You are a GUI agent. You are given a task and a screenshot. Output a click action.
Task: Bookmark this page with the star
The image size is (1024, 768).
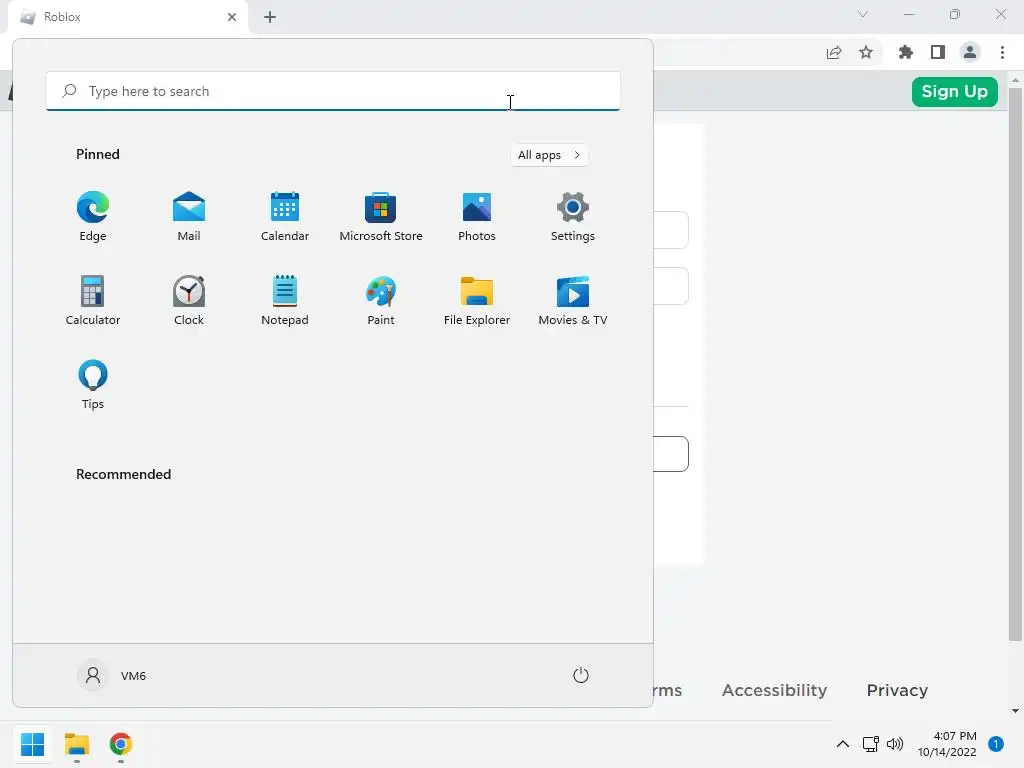click(x=866, y=52)
